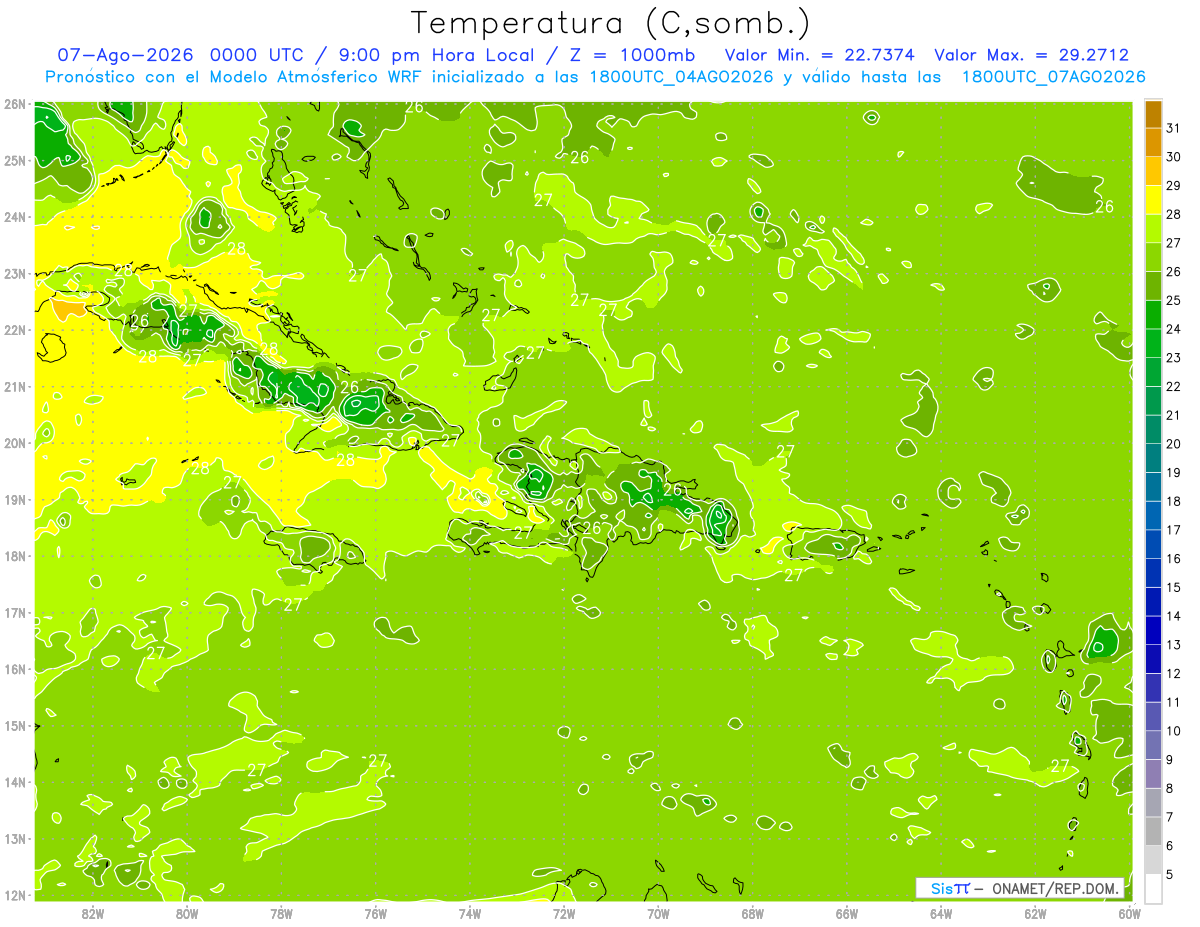Click the legend value '10'
Viewport: 1200px width, 927px height.
[x=1174, y=731]
